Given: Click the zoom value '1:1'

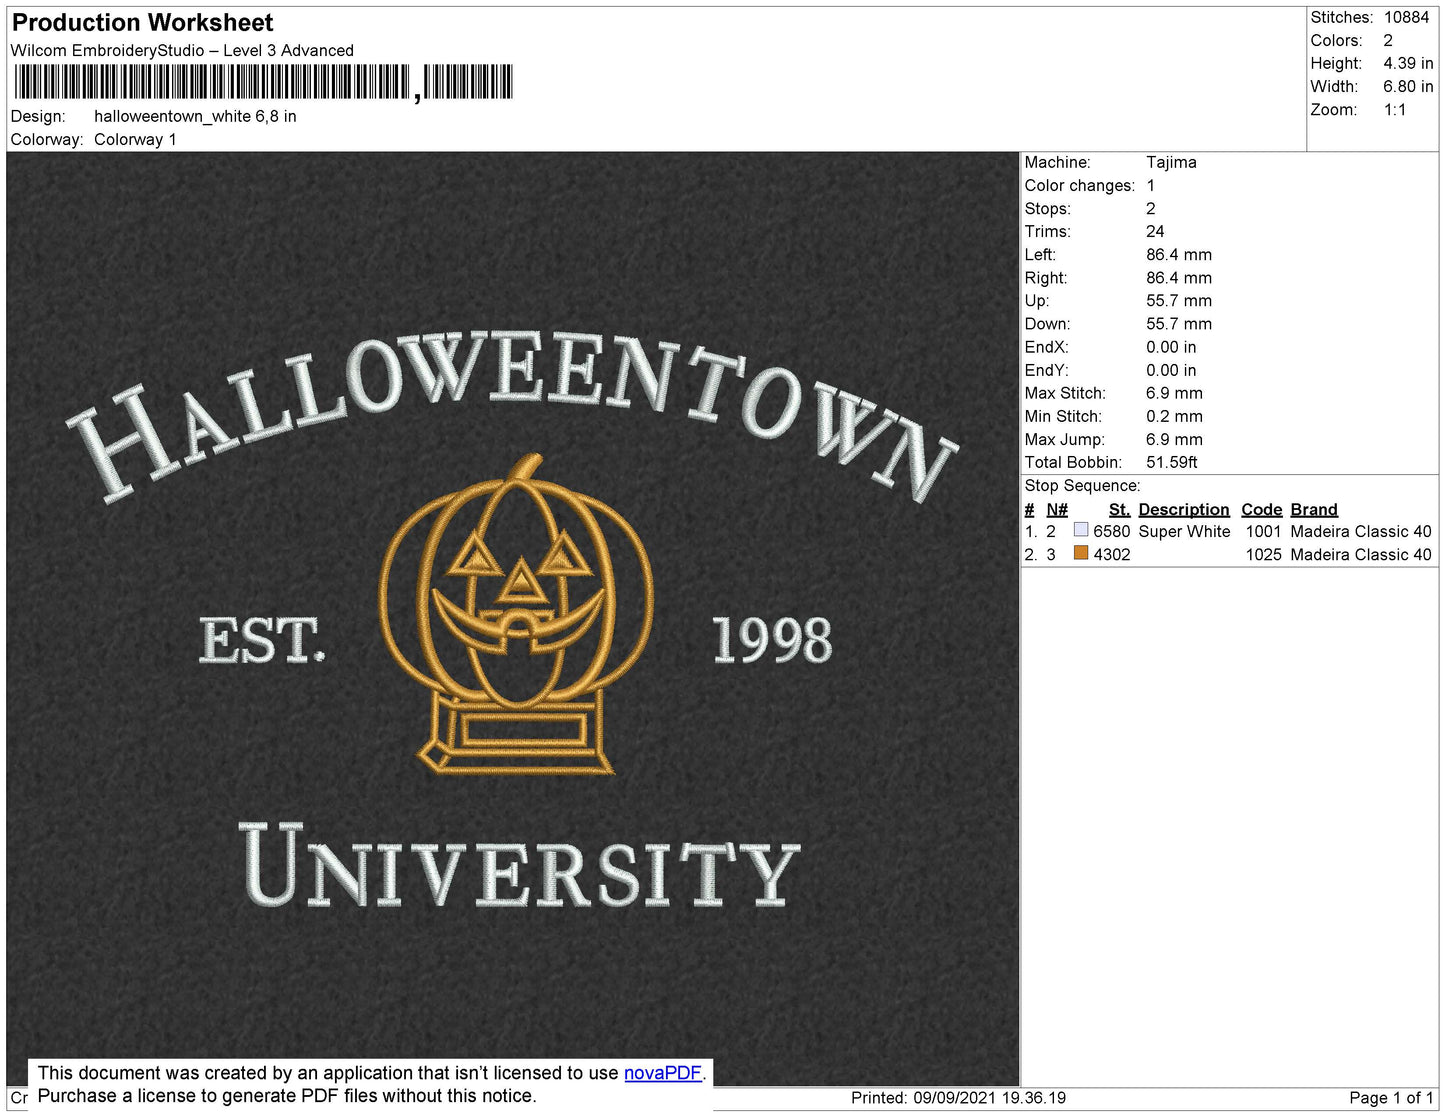Looking at the screenshot, I should 1395,110.
